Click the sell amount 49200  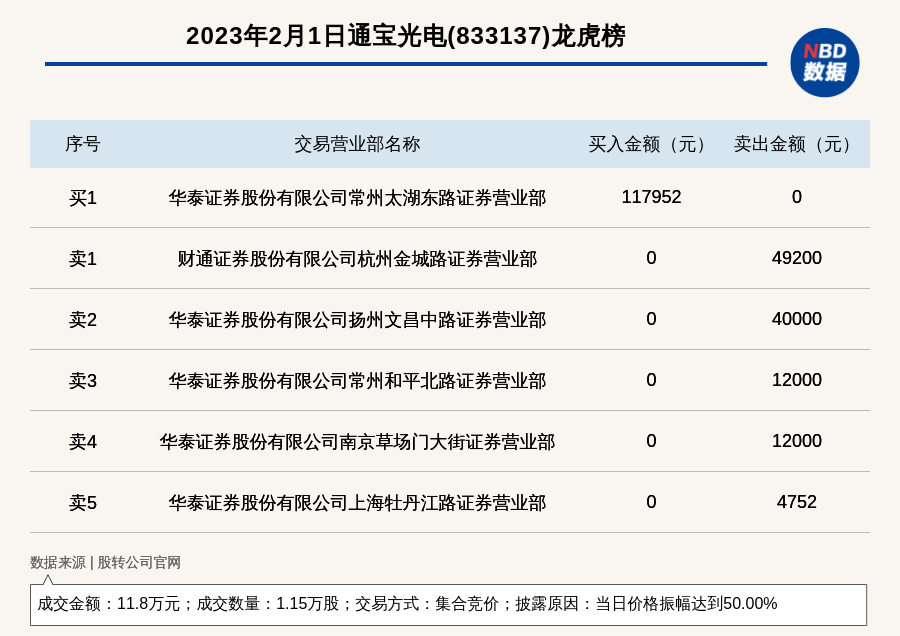[797, 258]
